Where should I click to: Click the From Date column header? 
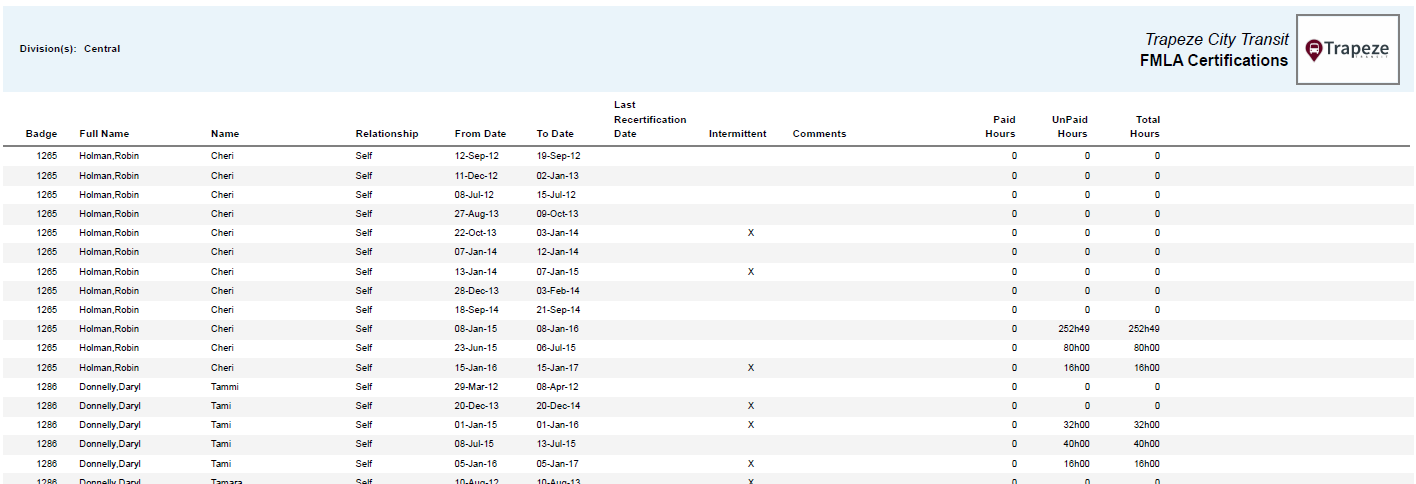click(480, 134)
